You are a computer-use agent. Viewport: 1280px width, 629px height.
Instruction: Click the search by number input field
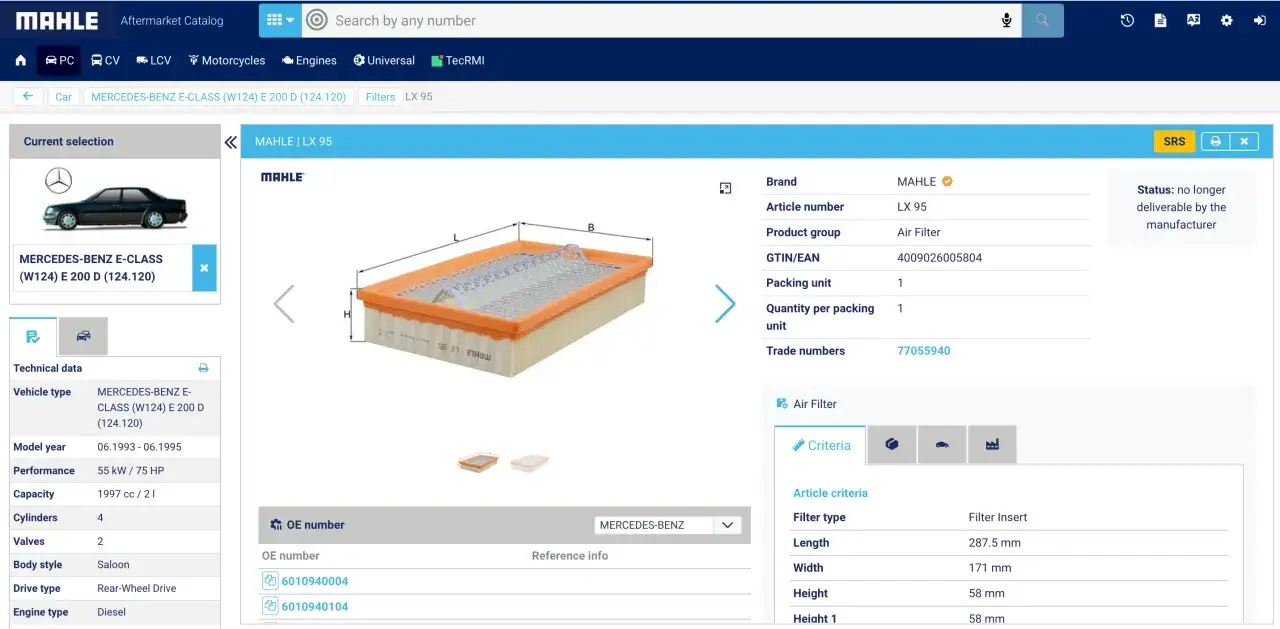tap(660, 20)
